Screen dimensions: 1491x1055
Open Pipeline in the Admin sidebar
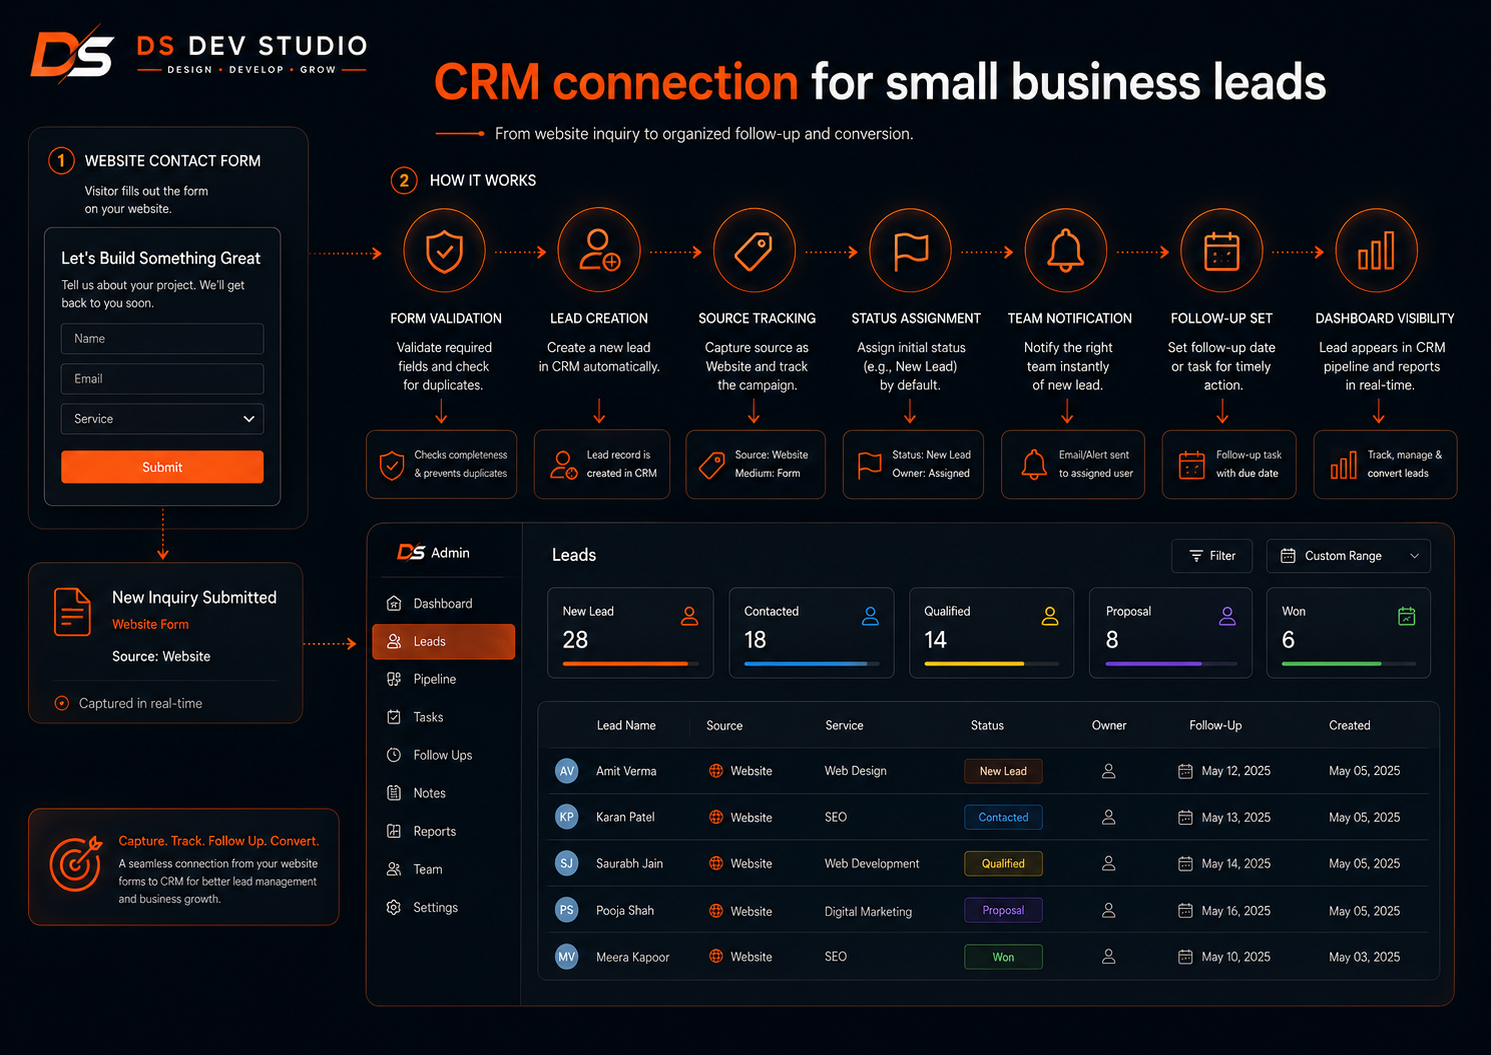[443, 680]
